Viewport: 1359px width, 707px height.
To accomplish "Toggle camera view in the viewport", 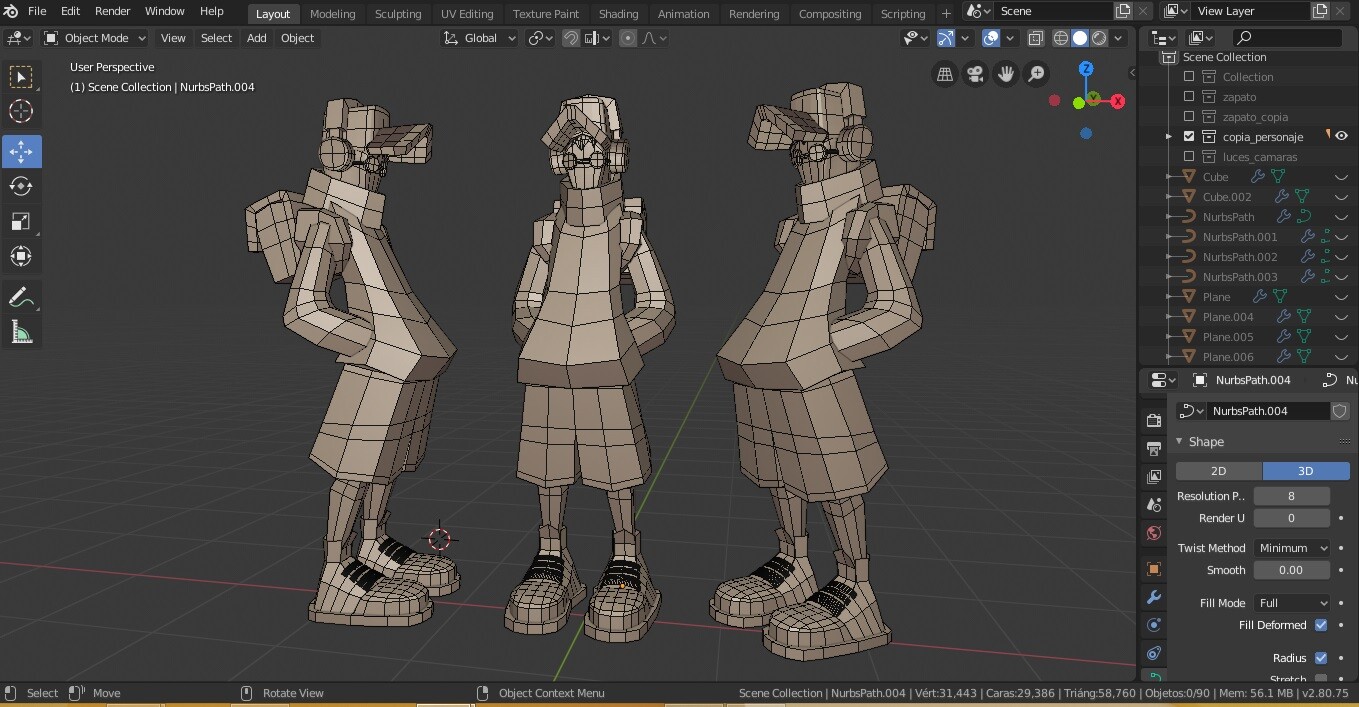I will pos(974,74).
